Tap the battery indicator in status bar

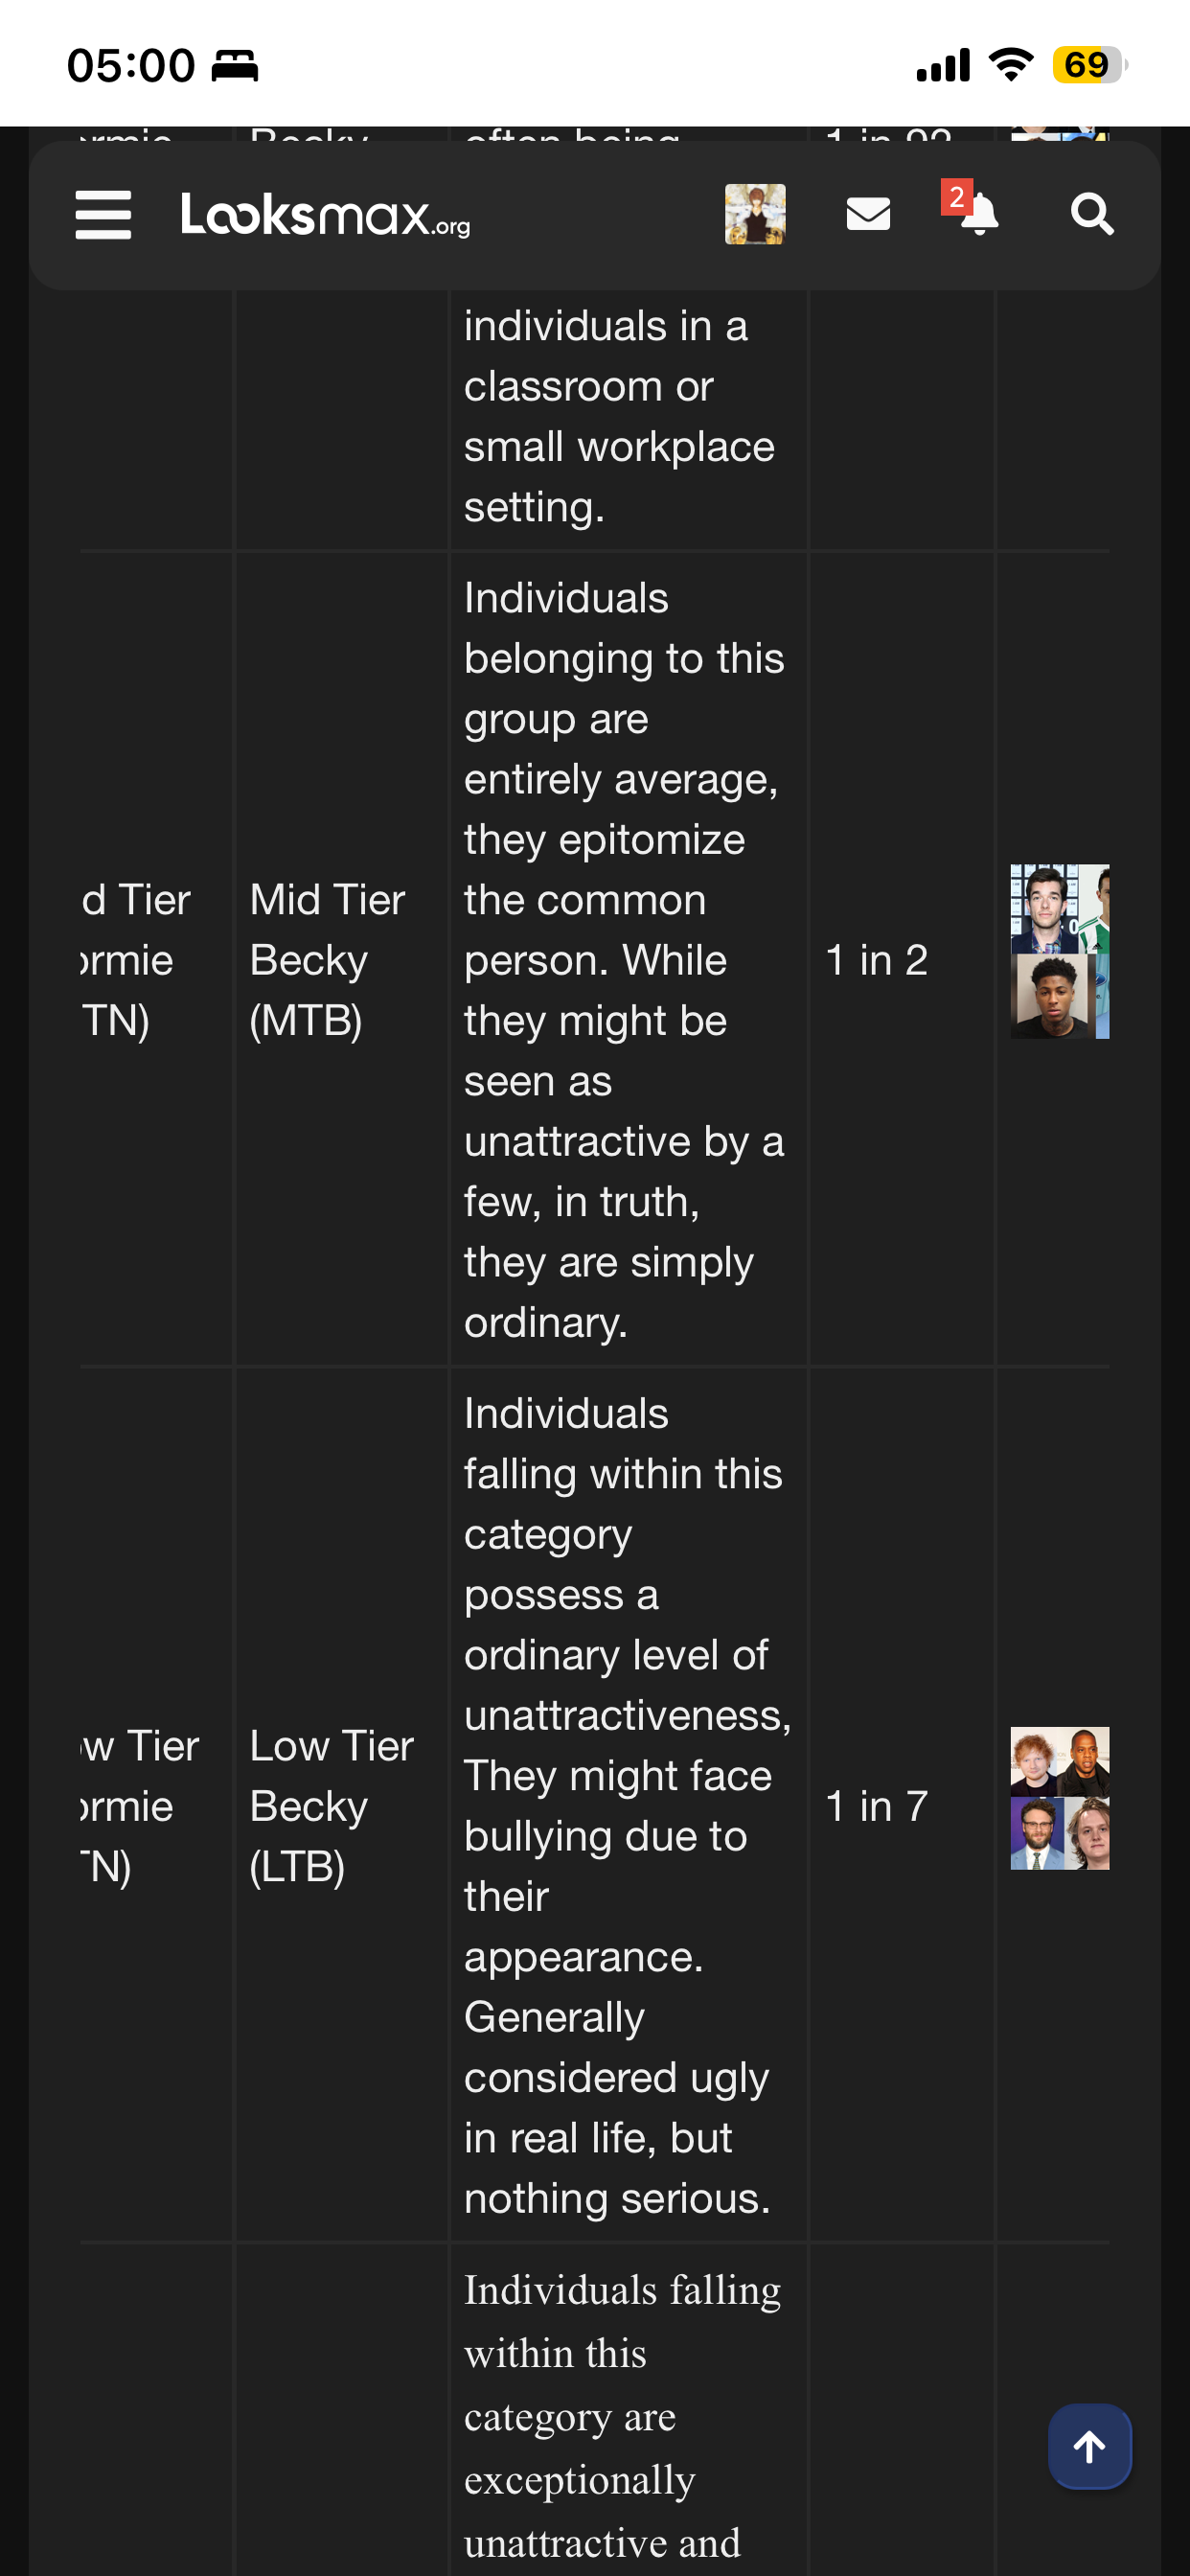(1090, 65)
